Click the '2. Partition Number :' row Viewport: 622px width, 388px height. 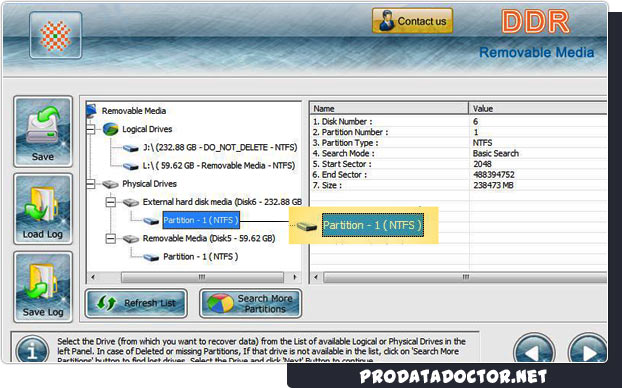tap(458, 132)
